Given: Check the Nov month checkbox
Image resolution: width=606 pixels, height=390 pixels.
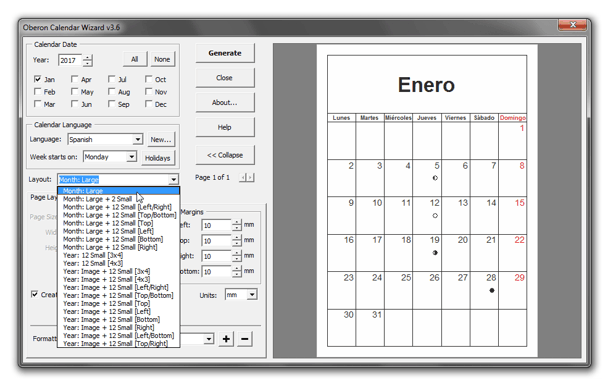Looking at the screenshot, I should coord(148,92).
